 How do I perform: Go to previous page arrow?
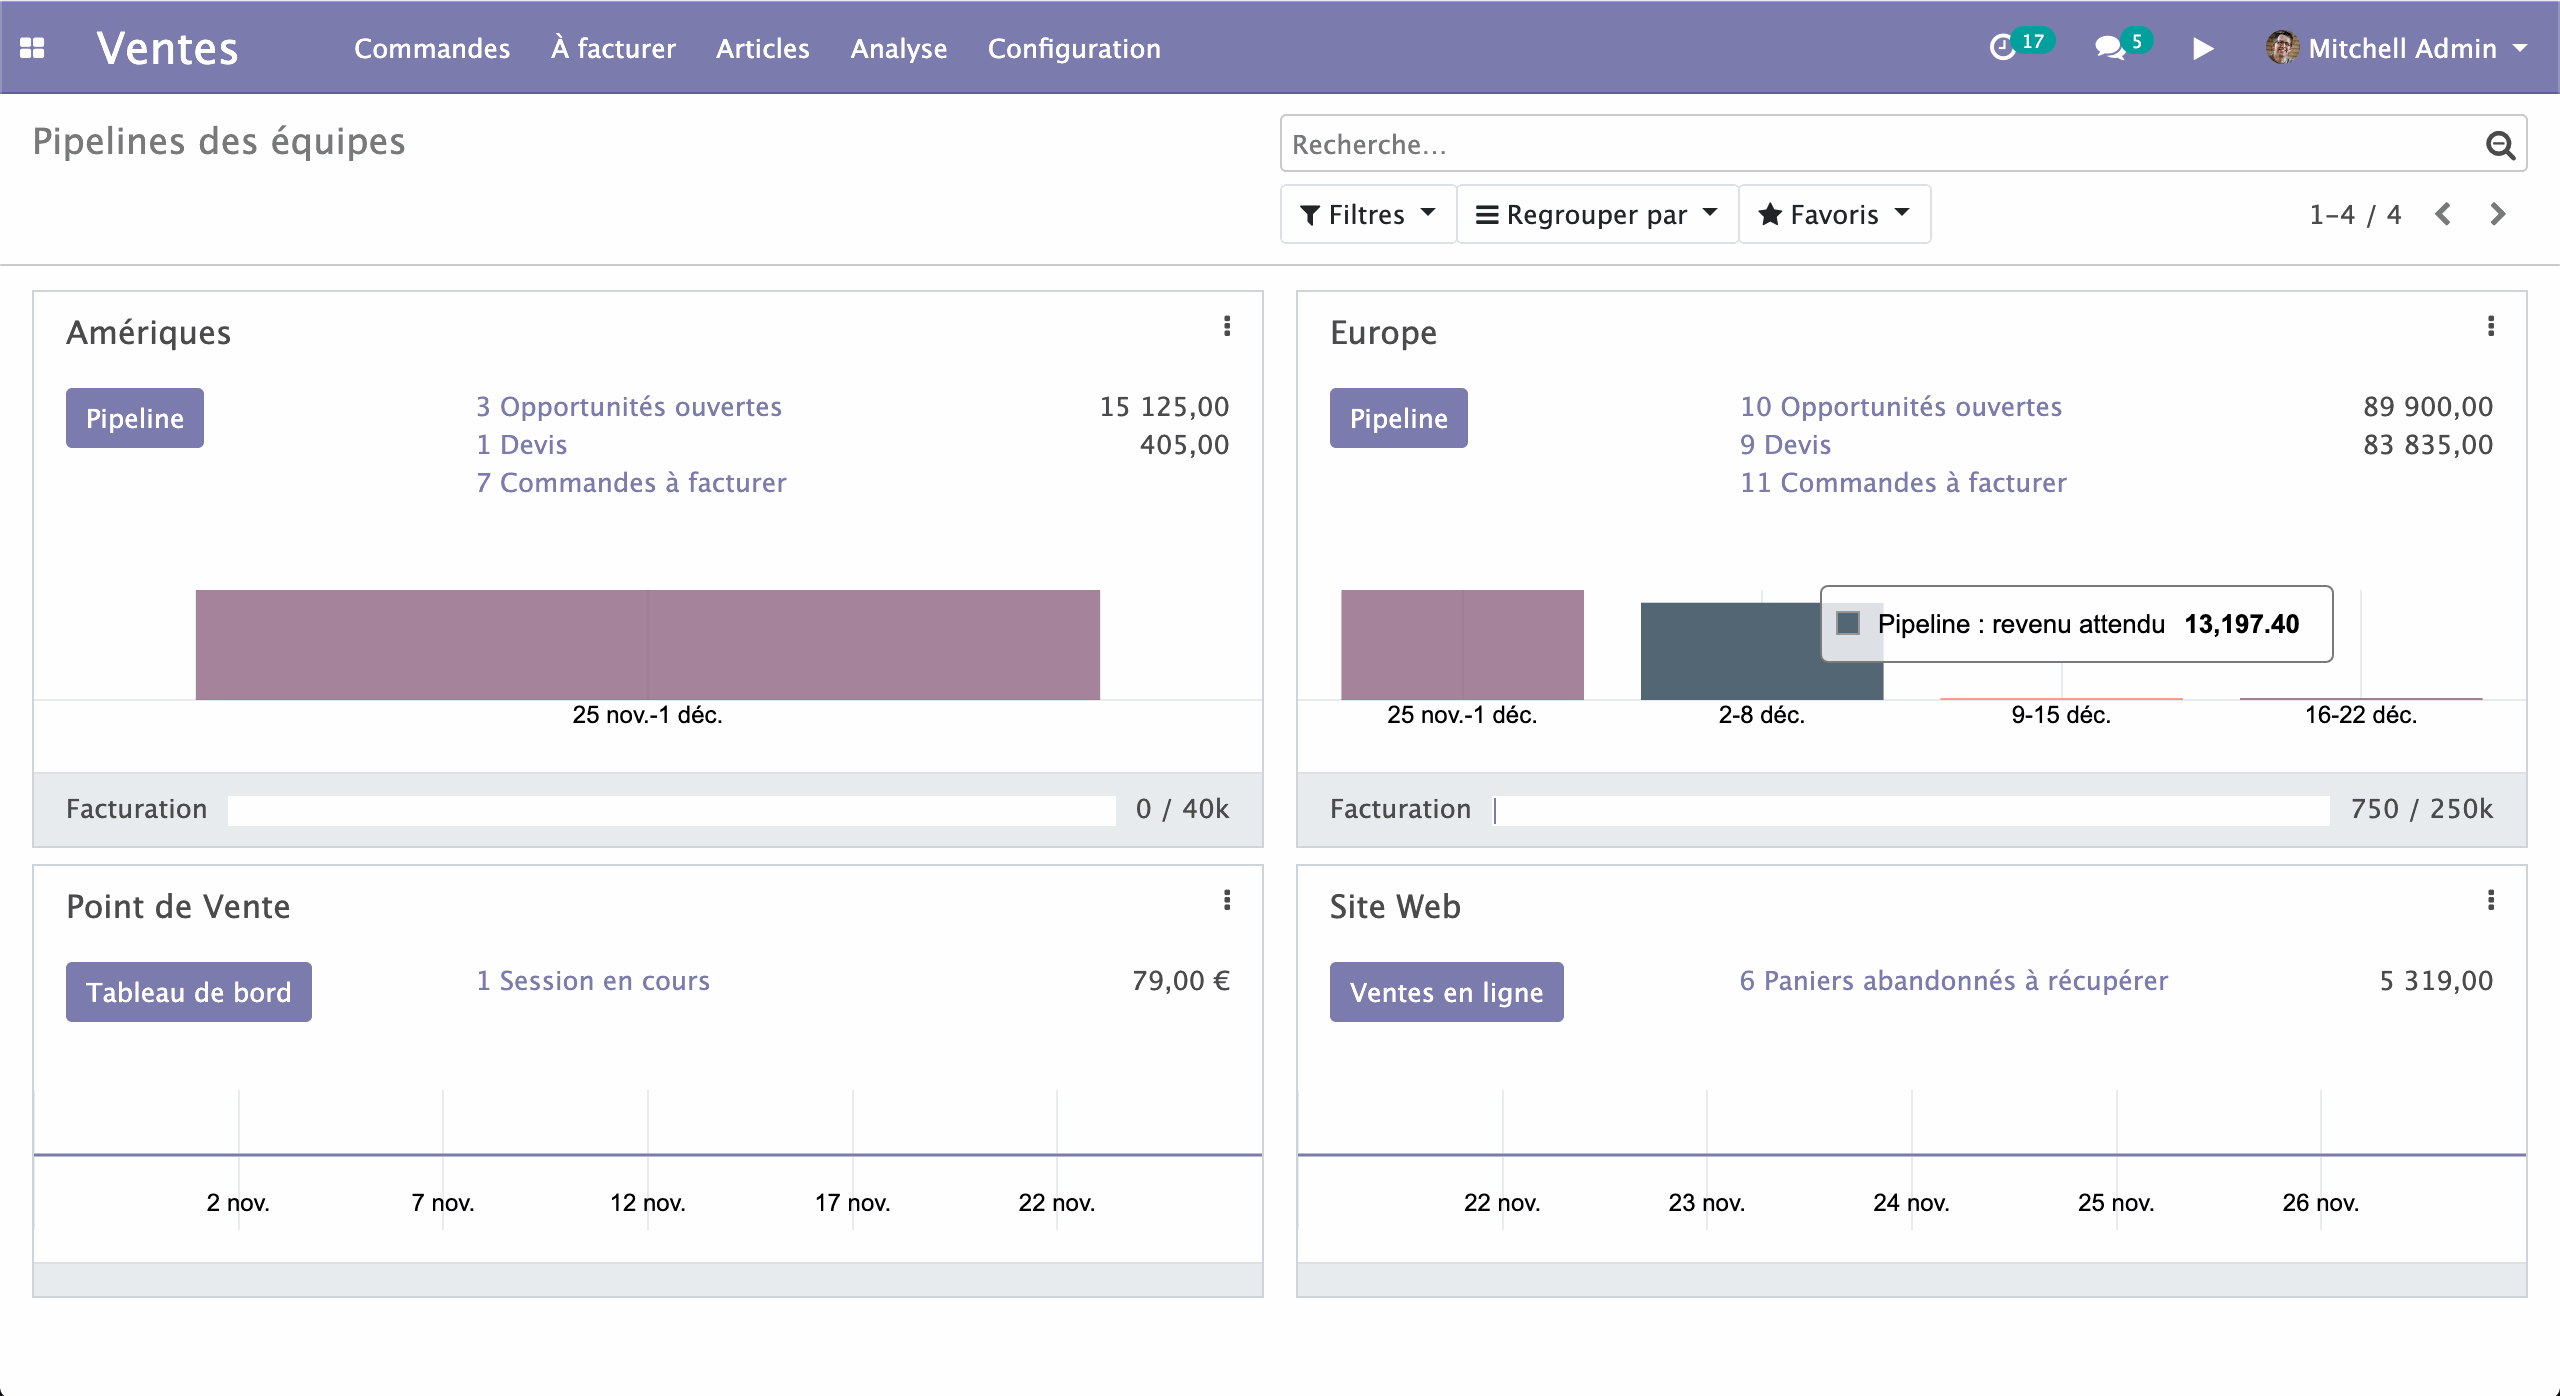[2443, 214]
